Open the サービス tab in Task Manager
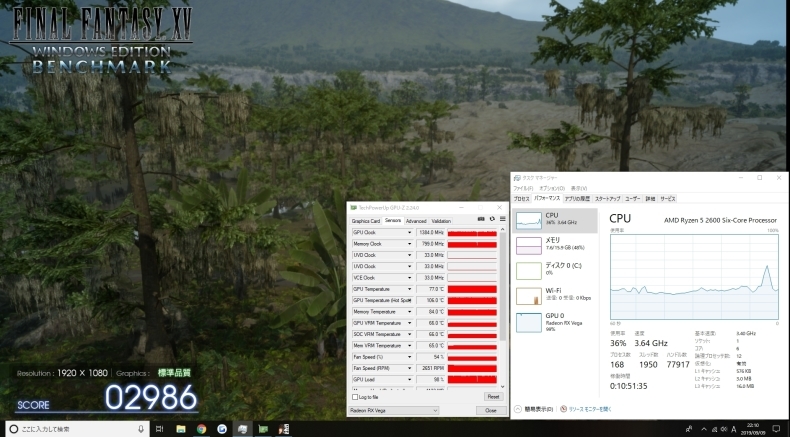790x437 pixels. (668, 199)
